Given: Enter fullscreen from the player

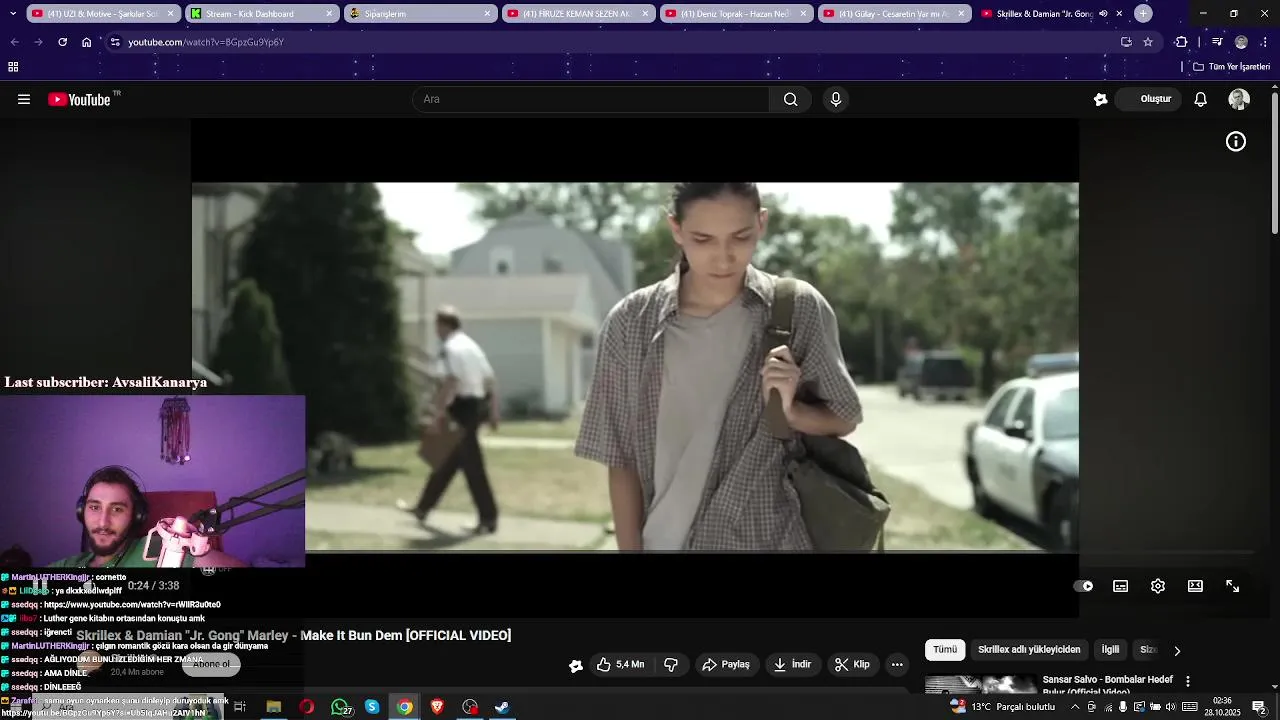Looking at the screenshot, I should click(x=1233, y=586).
